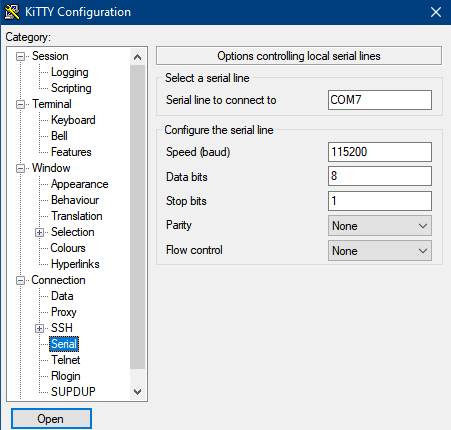This screenshot has width=451, height=430.
Task: Click the Stop bits input field
Action: coord(380,201)
